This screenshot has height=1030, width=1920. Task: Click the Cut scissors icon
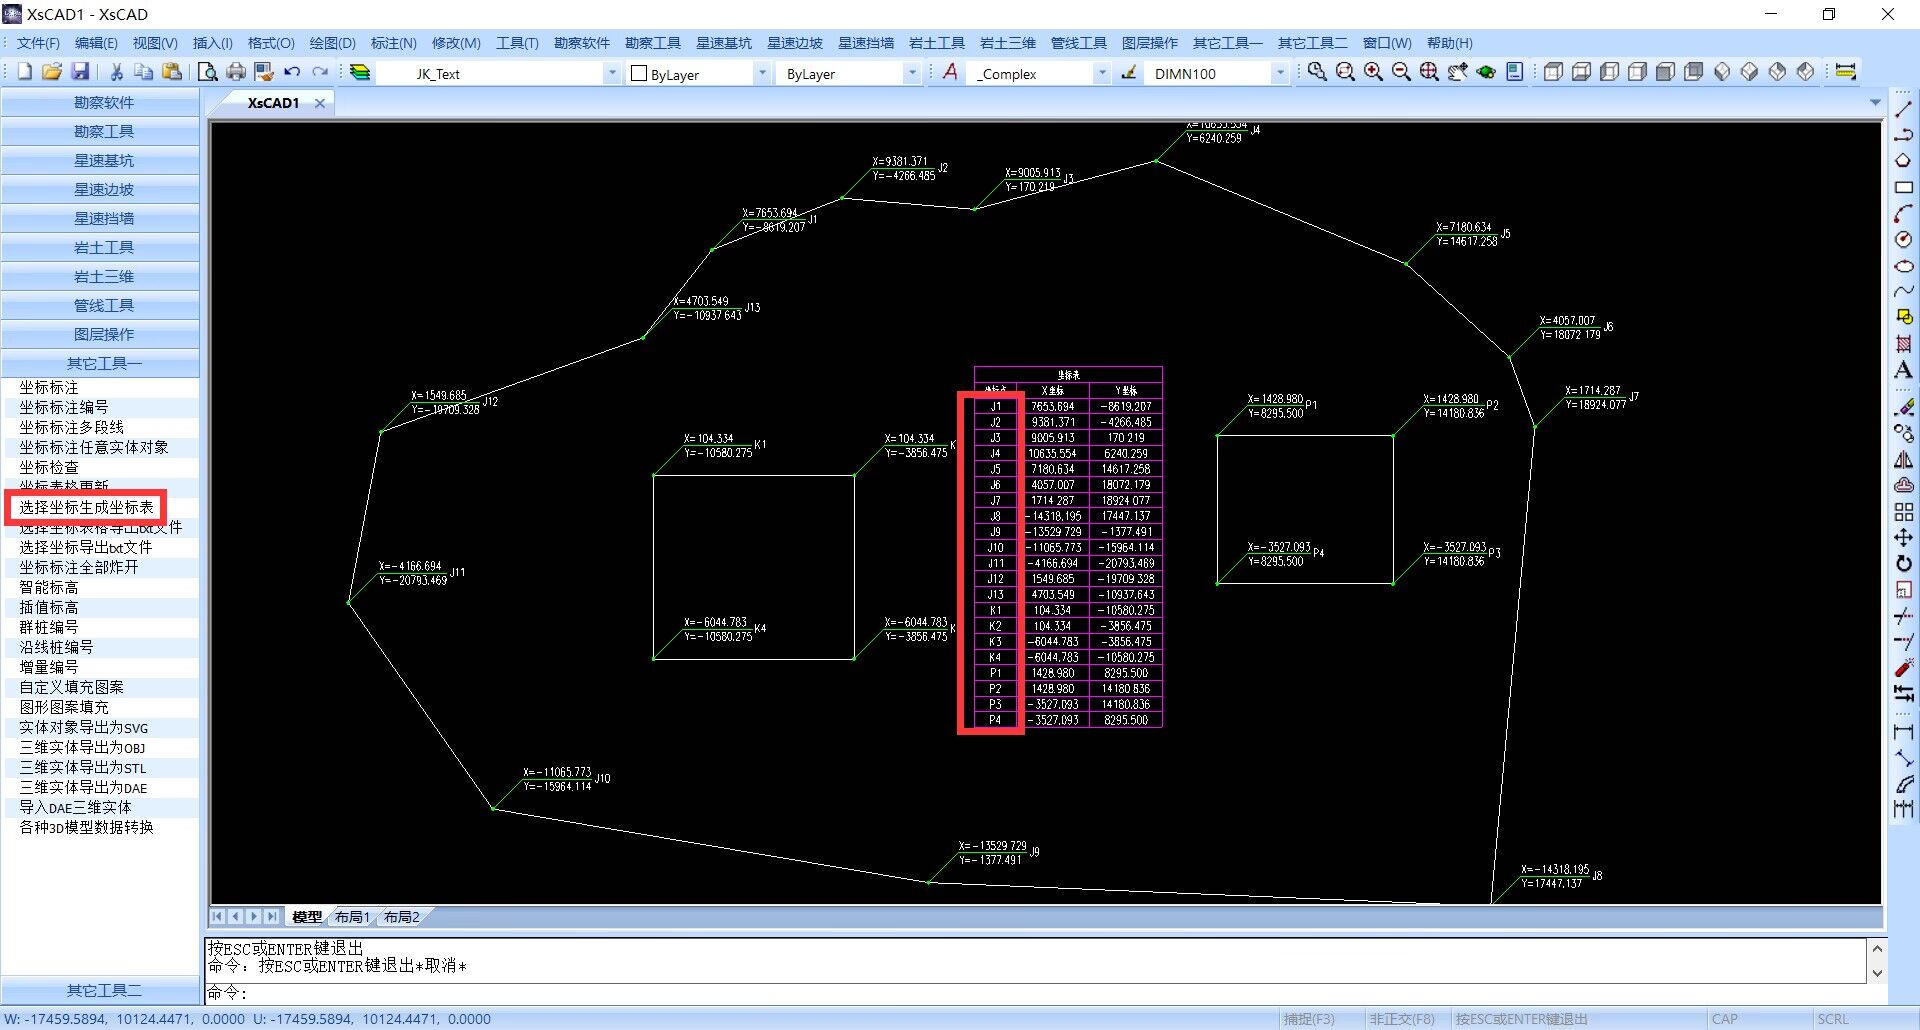point(116,72)
